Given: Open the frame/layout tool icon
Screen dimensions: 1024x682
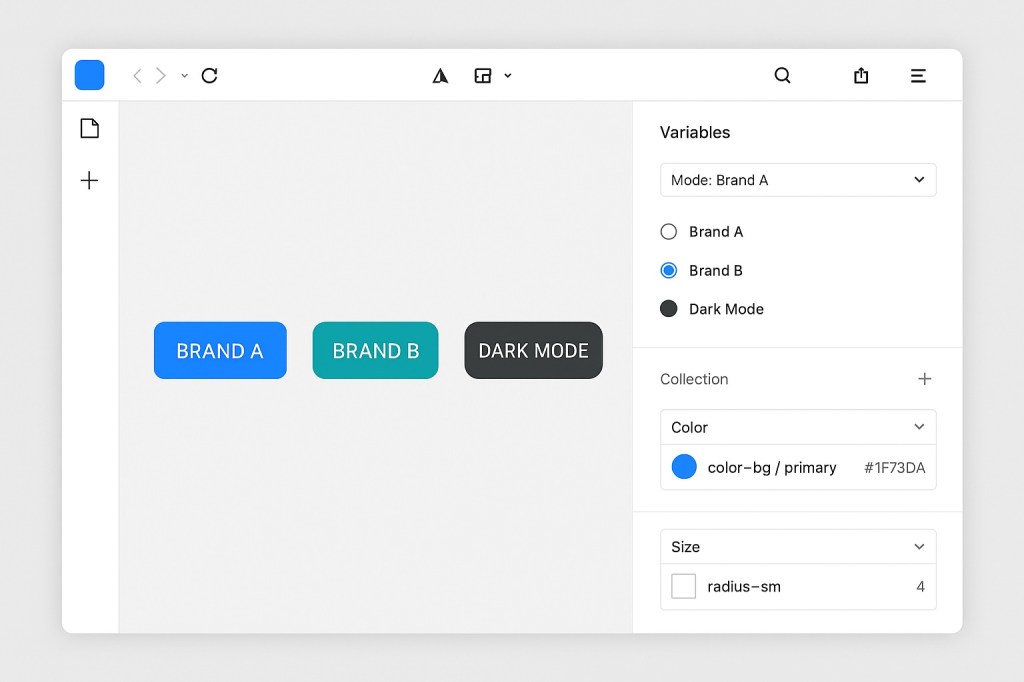Looking at the screenshot, I should [484, 75].
